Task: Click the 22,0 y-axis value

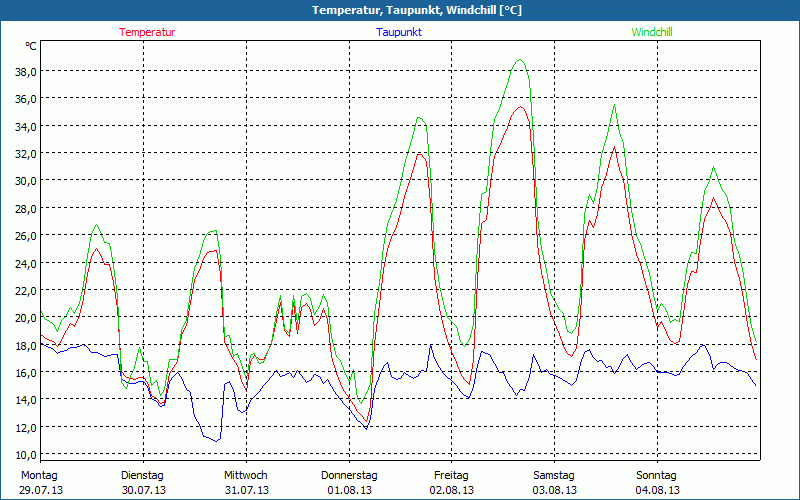Action: (26, 291)
